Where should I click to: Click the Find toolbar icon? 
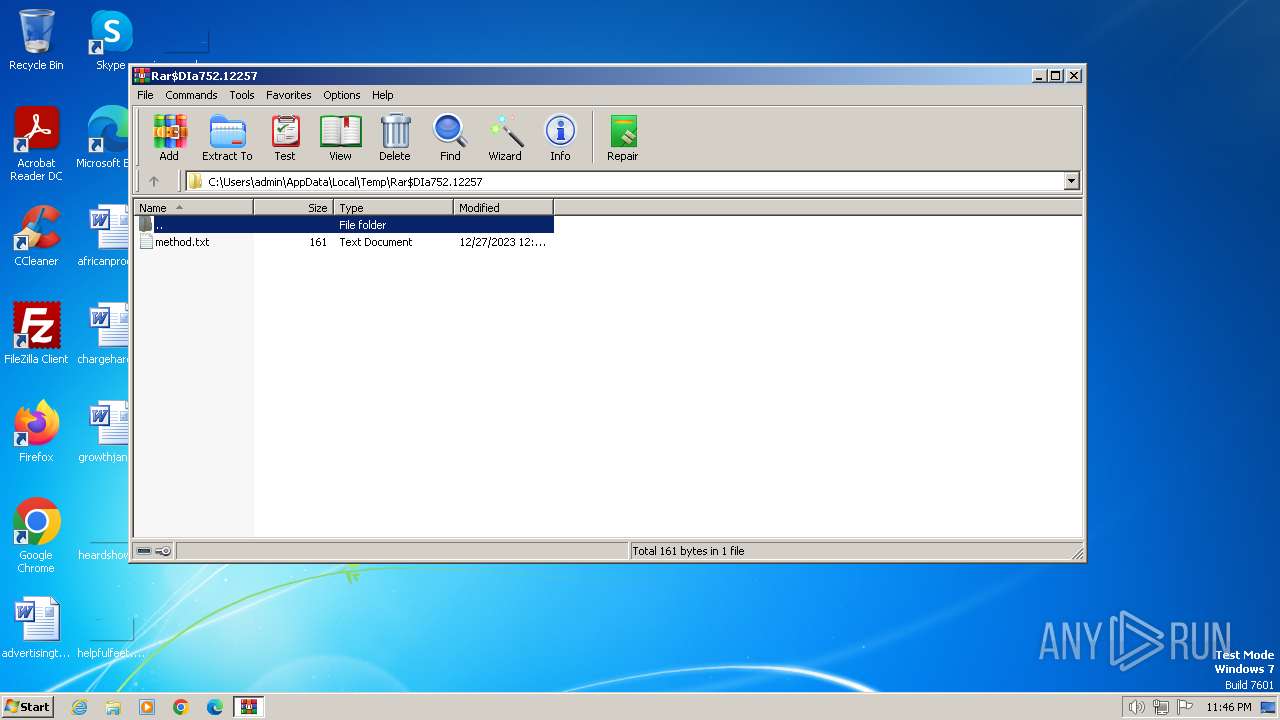click(x=450, y=137)
